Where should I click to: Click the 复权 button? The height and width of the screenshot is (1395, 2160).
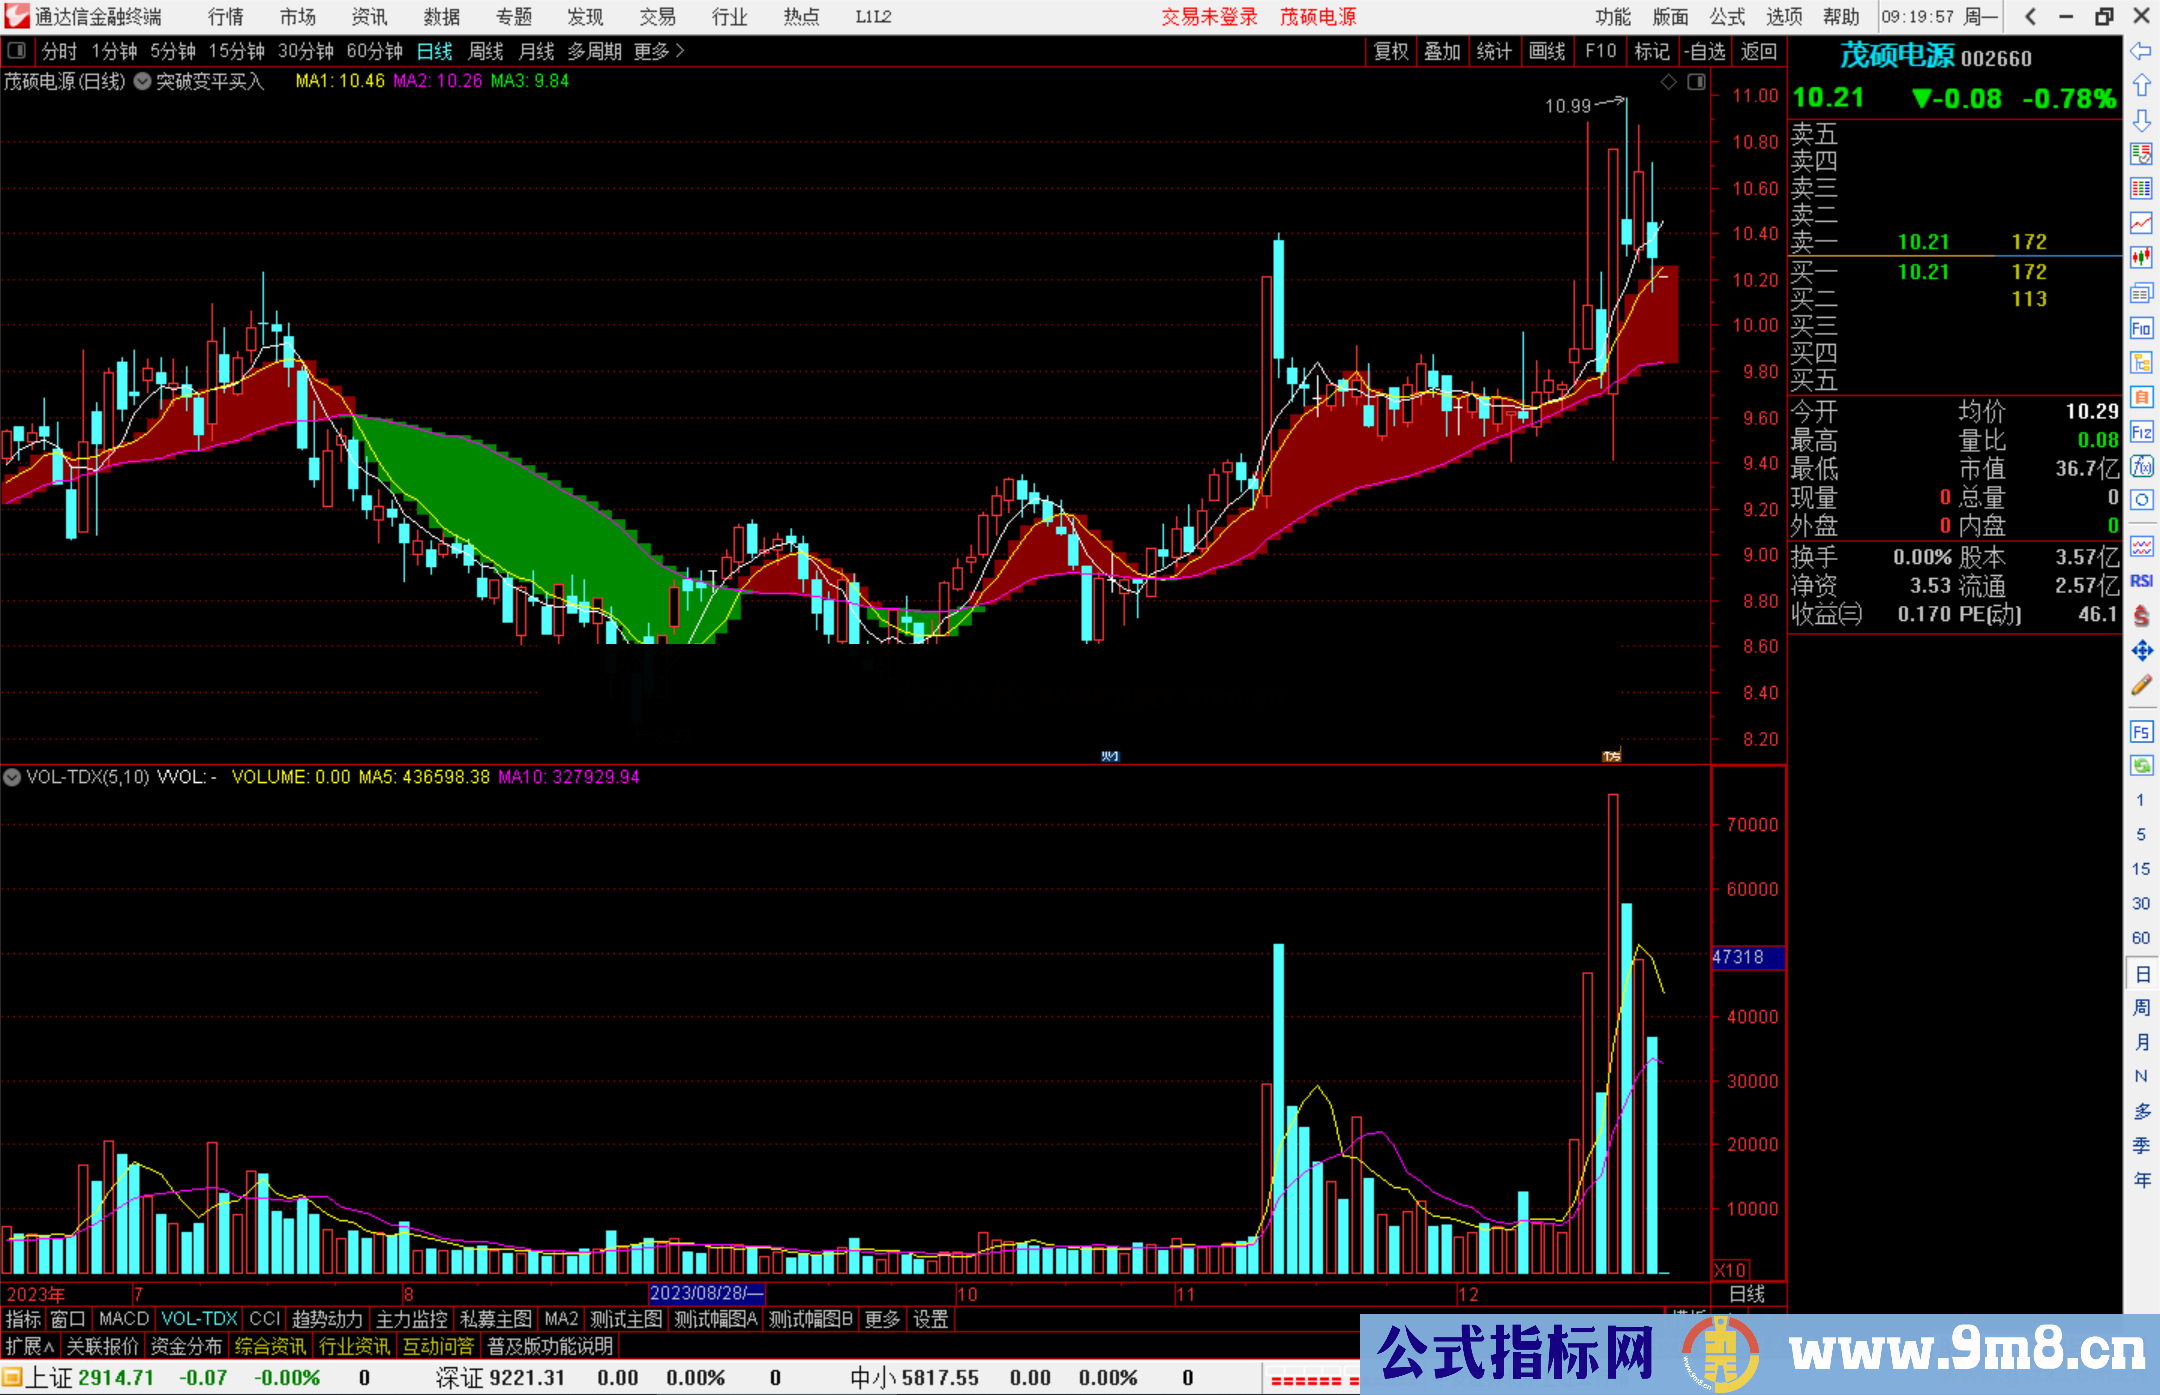(x=1391, y=51)
